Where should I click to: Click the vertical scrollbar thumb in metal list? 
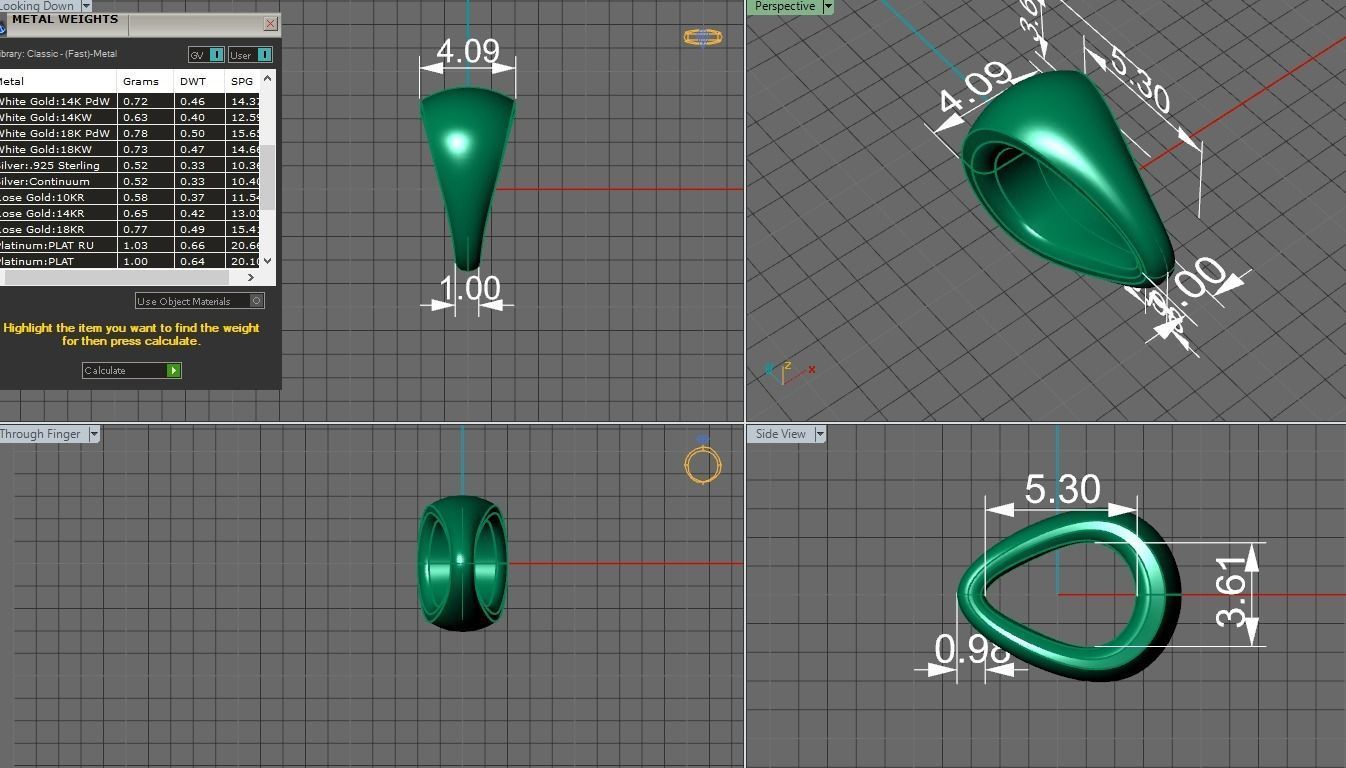click(x=267, y=177)
